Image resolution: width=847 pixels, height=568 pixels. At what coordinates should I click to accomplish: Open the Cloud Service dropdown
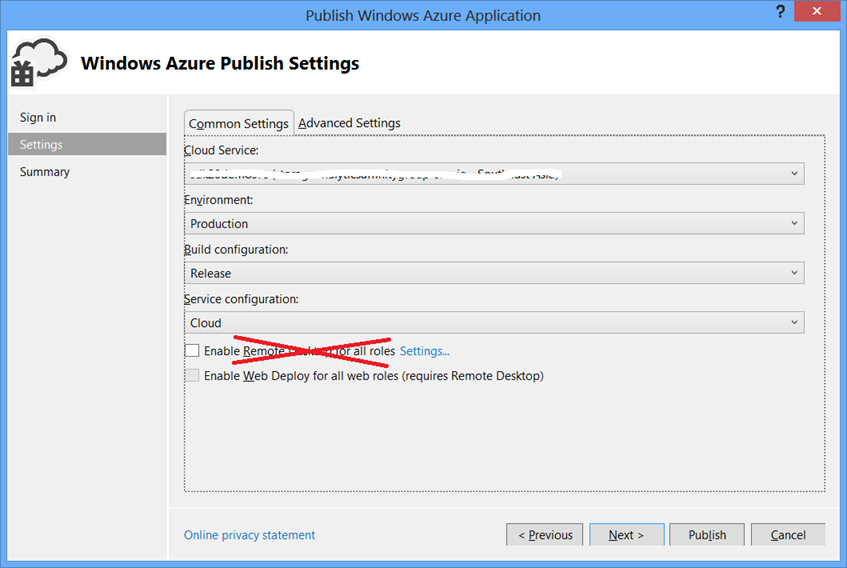(x=494, y=173)
